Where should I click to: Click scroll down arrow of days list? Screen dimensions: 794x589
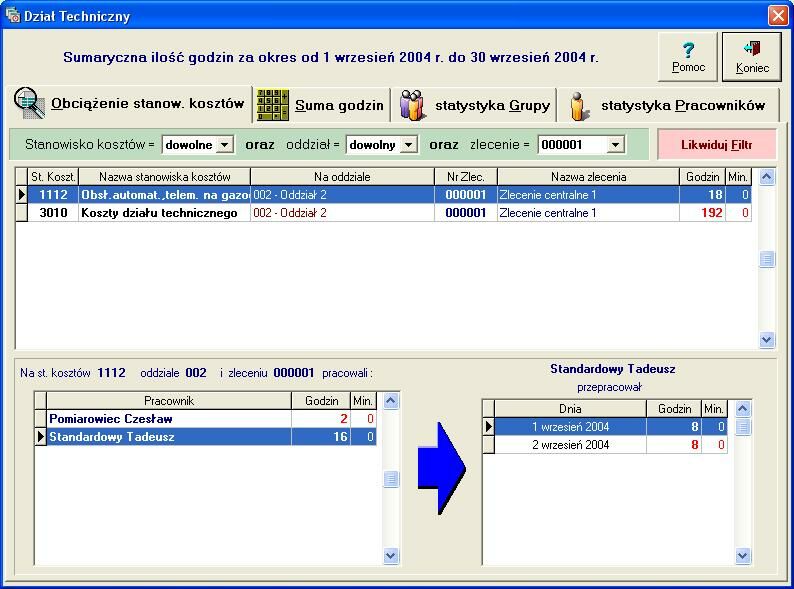click(x=743, y=556)
